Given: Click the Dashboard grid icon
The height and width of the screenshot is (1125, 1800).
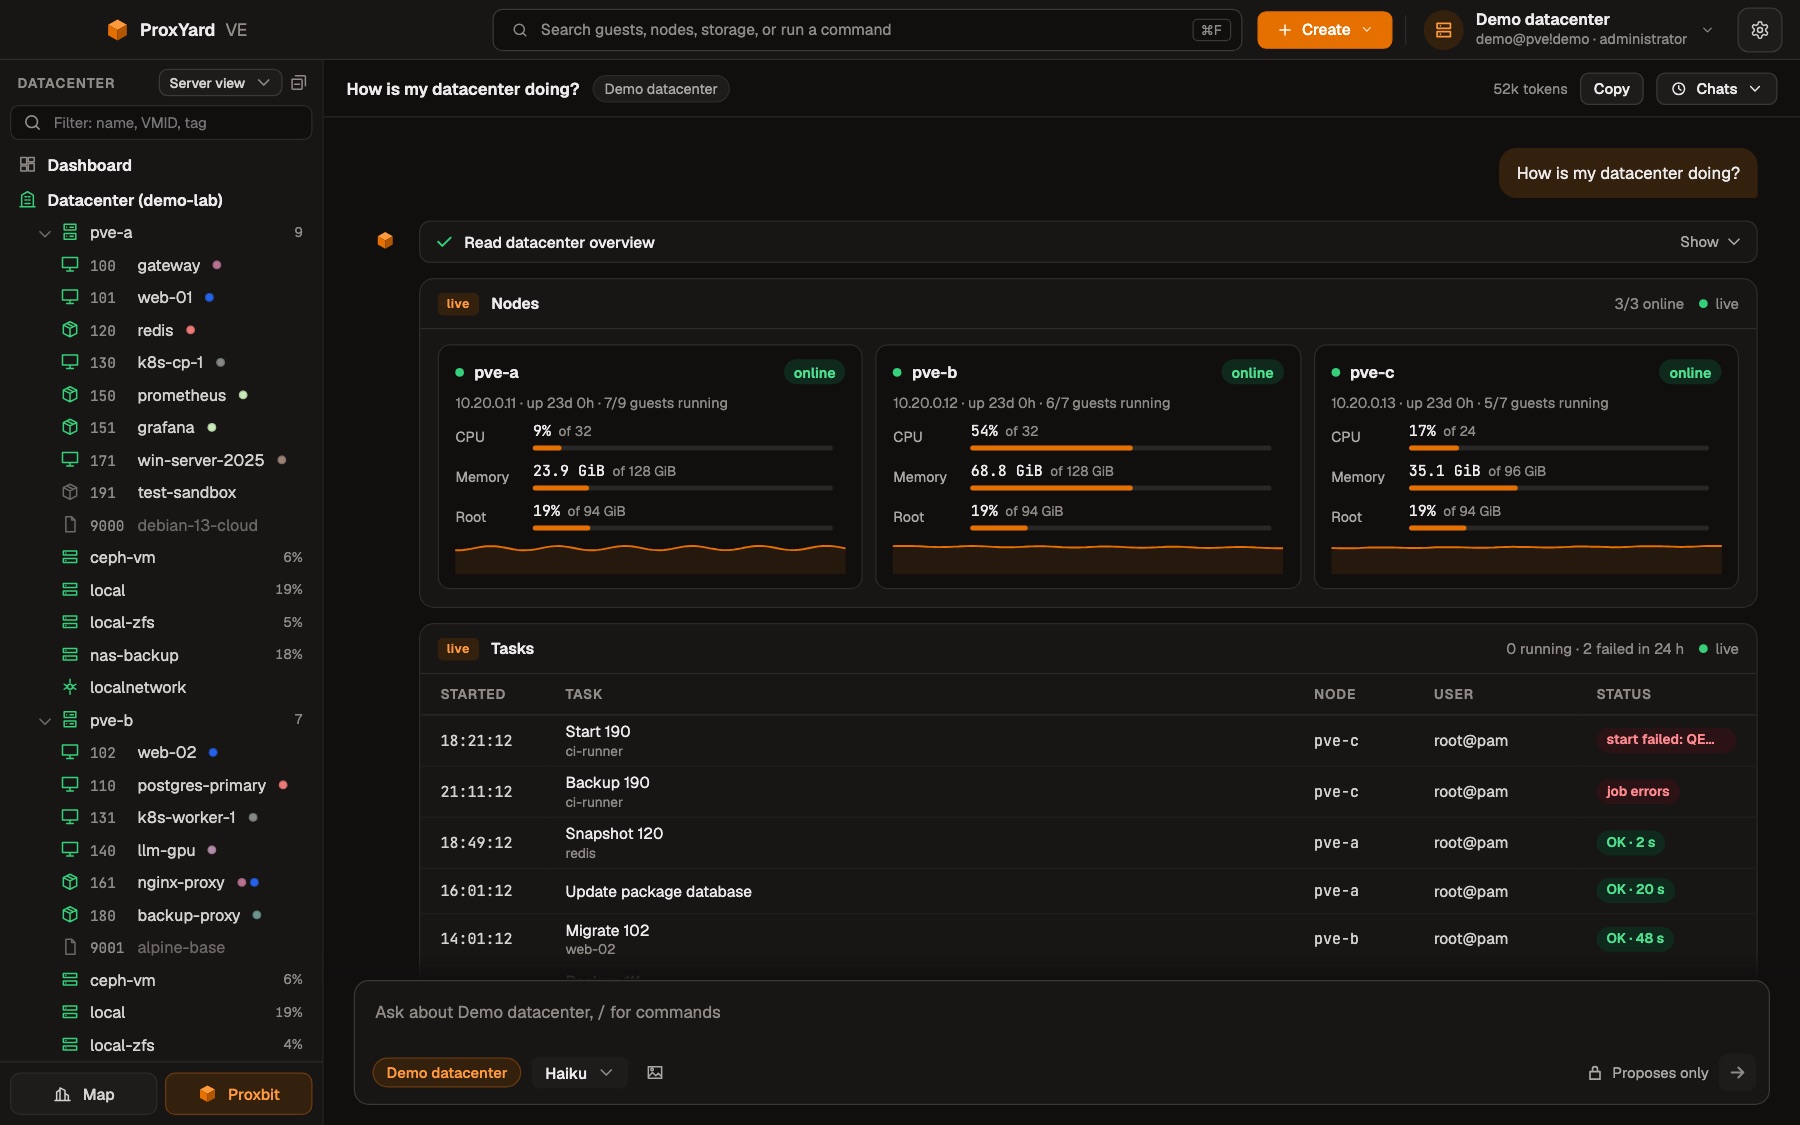Looking at the screenshot, I should click(x=28, y=165).
